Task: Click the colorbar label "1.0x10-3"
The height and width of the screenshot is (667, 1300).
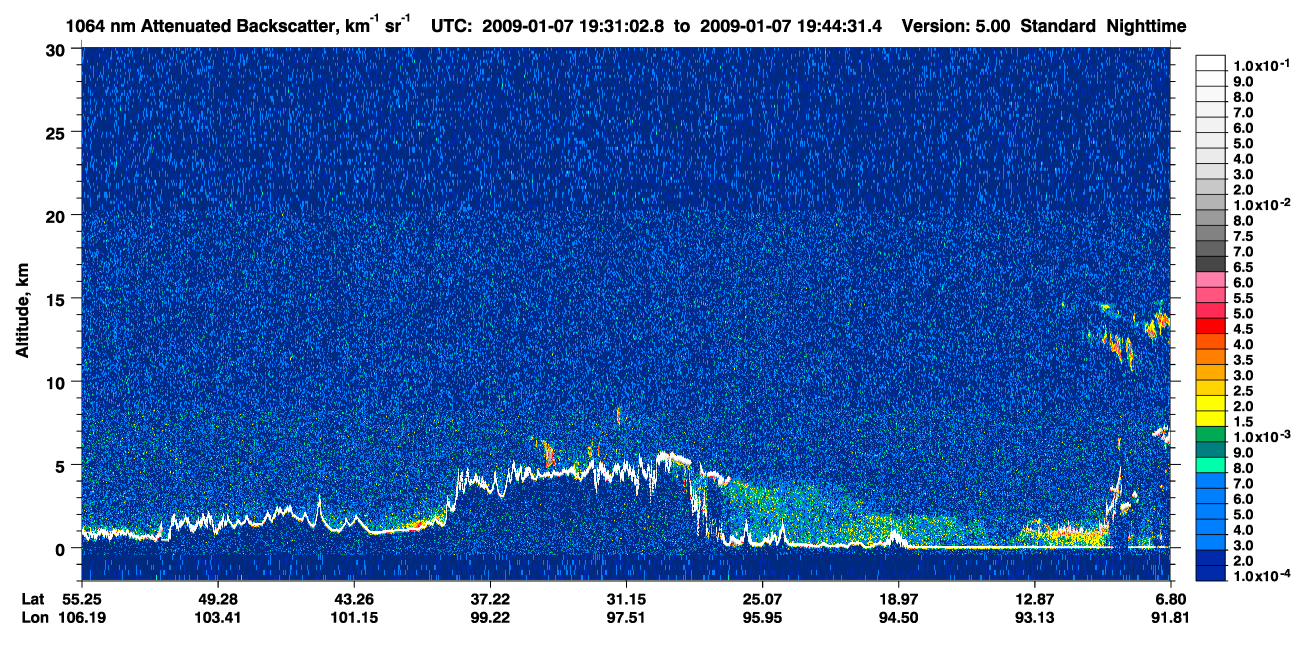Action: click(1260, 437)
